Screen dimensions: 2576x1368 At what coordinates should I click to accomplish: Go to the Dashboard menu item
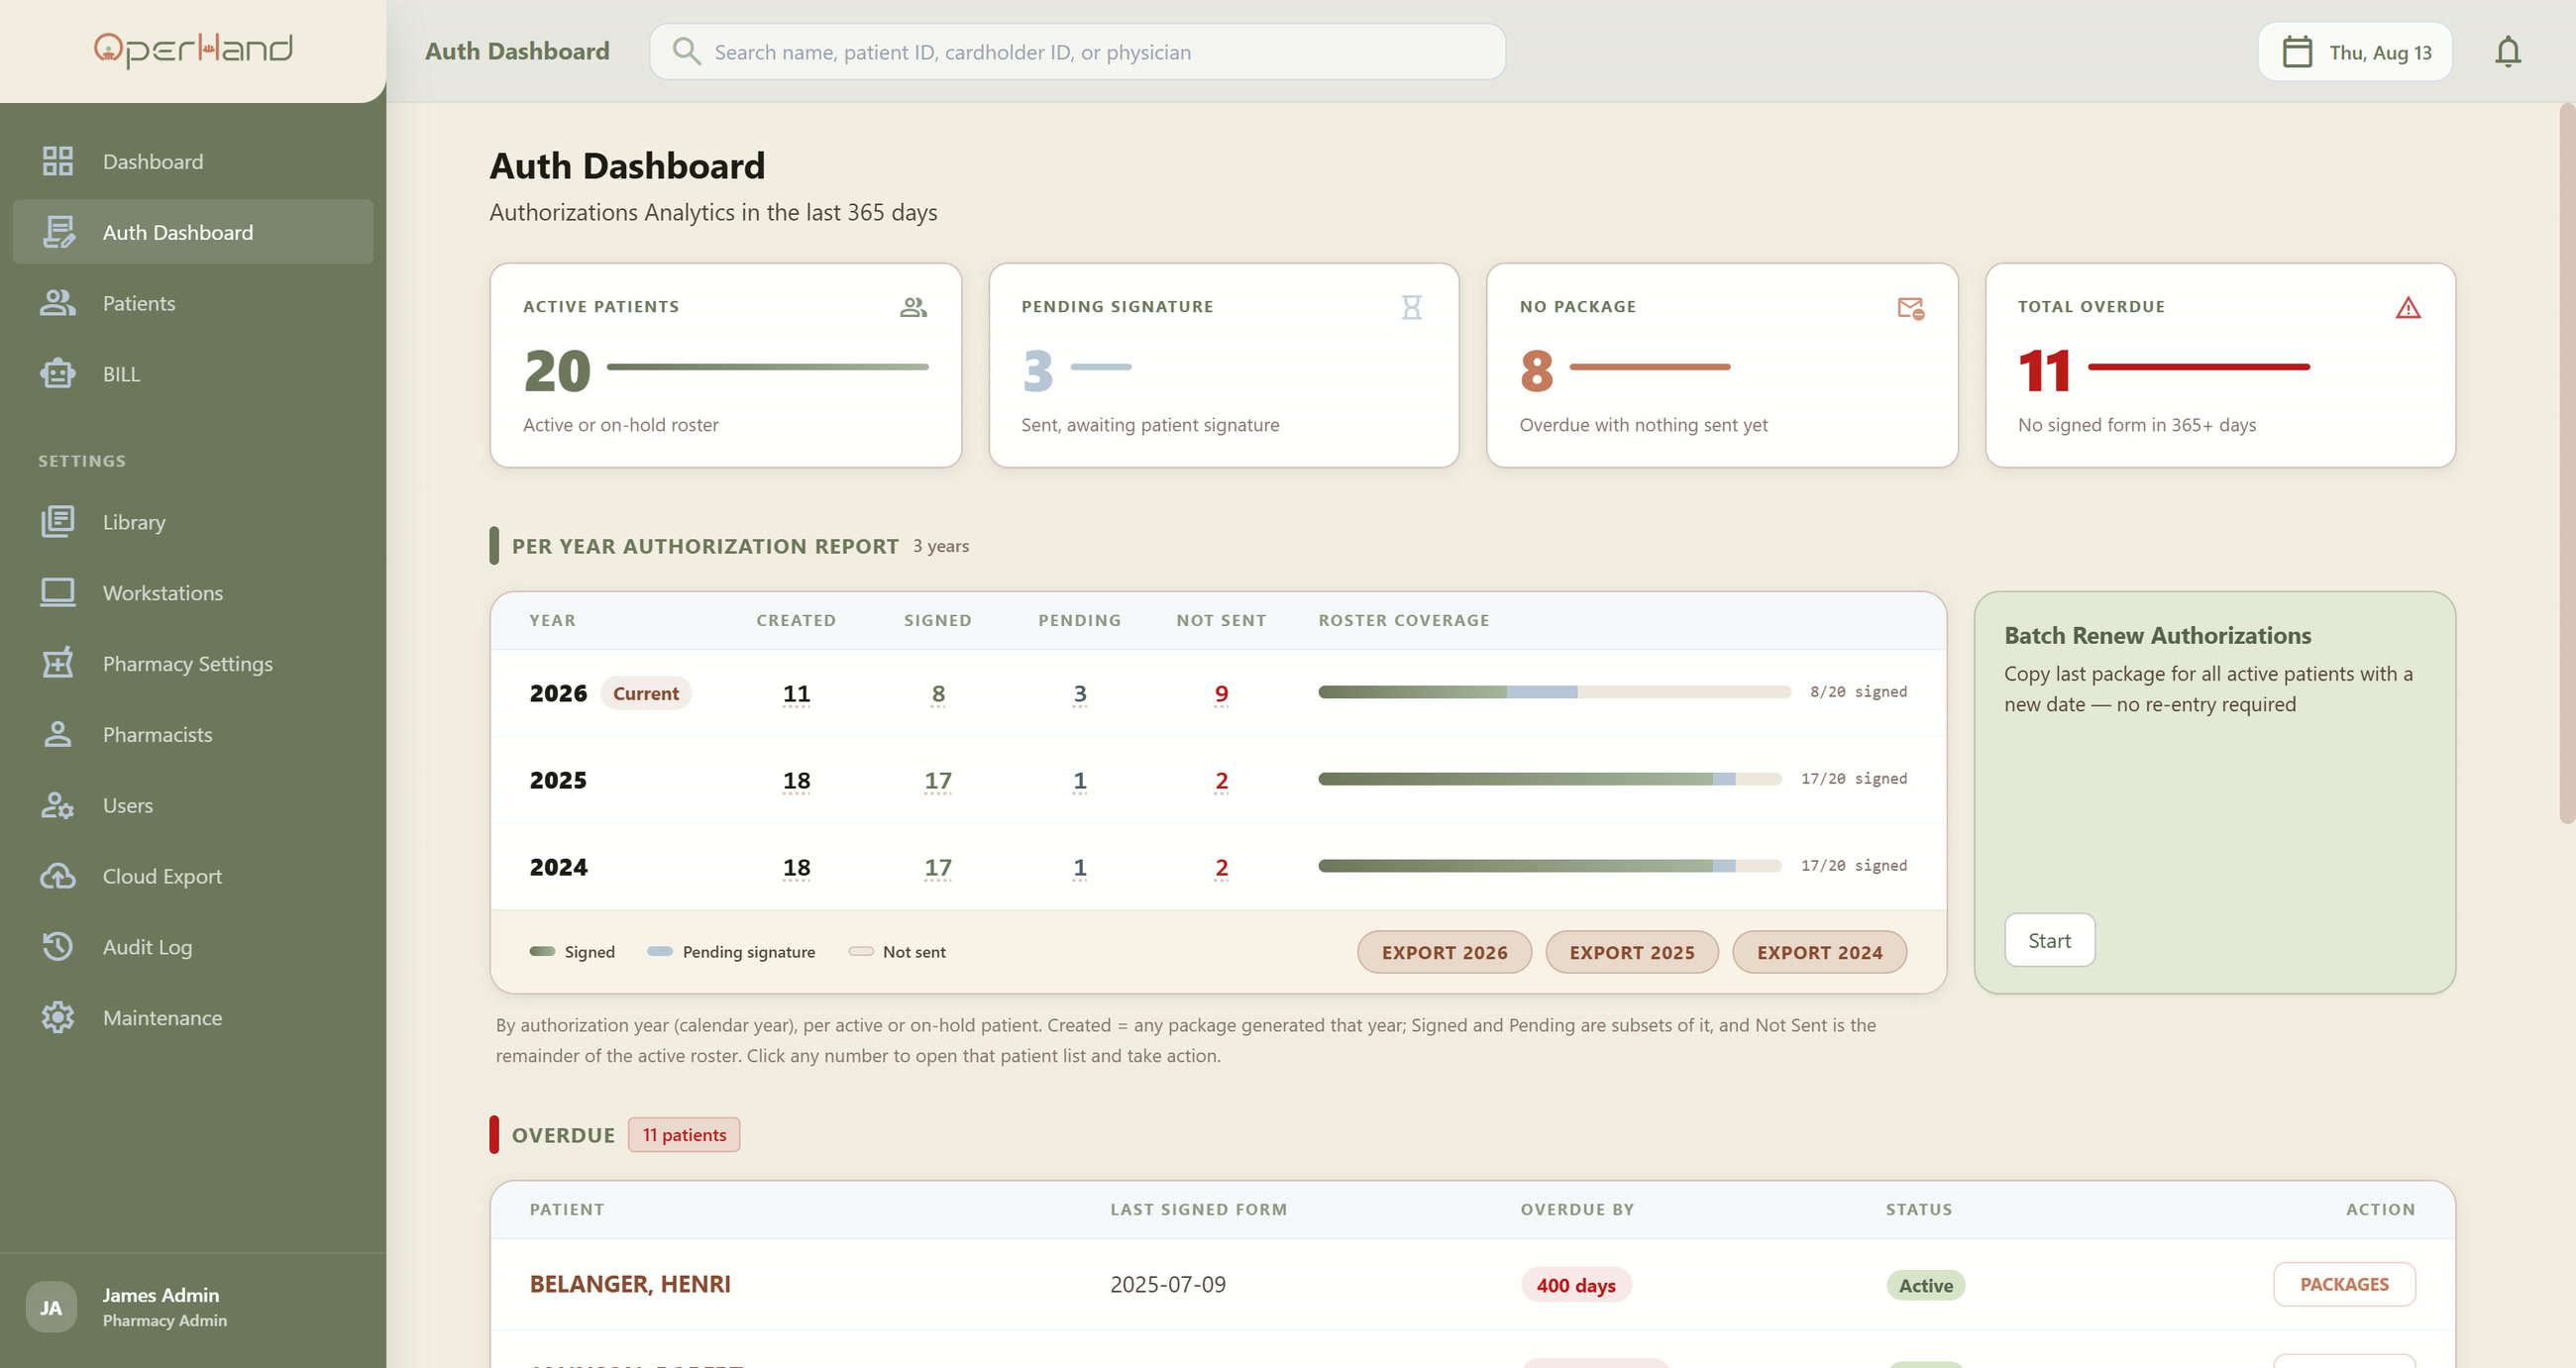pyautogui.click(x=193, y=161)
